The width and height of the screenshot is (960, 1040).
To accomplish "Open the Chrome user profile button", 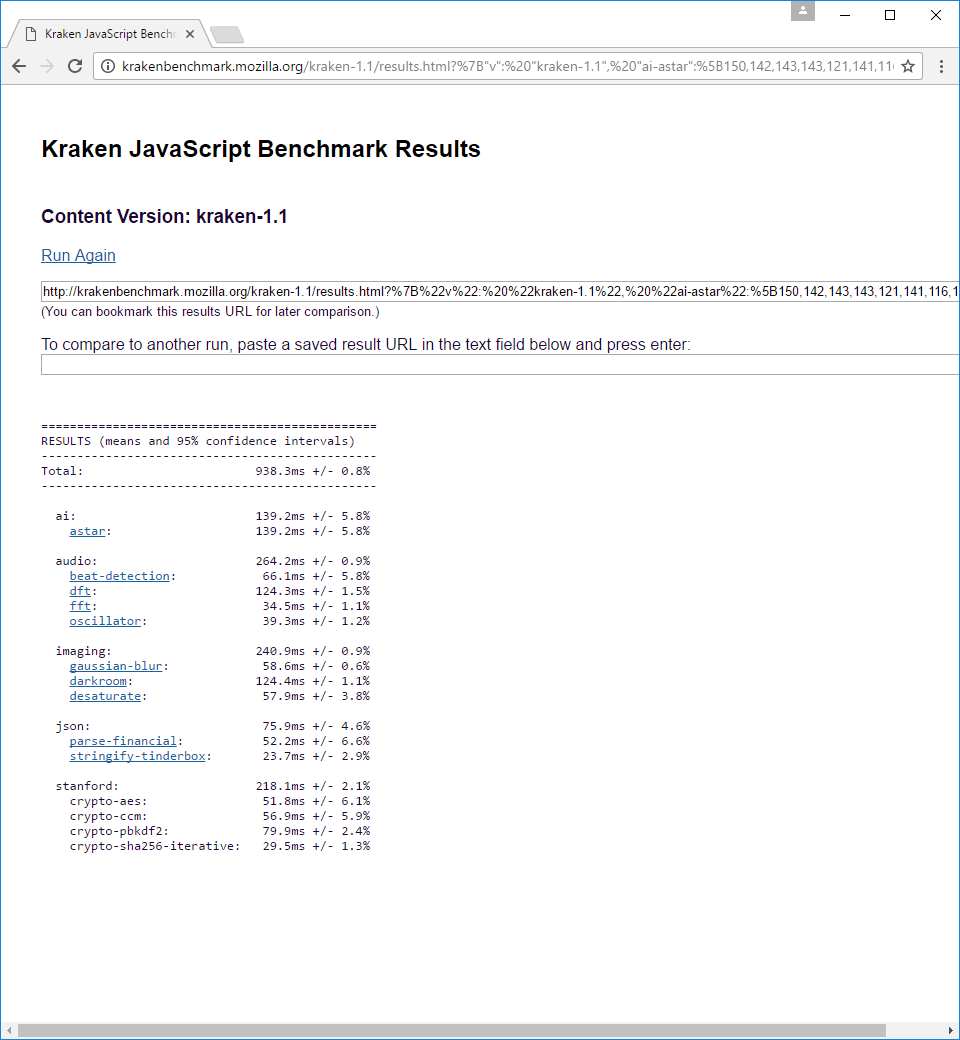I will pyautogui.click(x=803, y=11).
